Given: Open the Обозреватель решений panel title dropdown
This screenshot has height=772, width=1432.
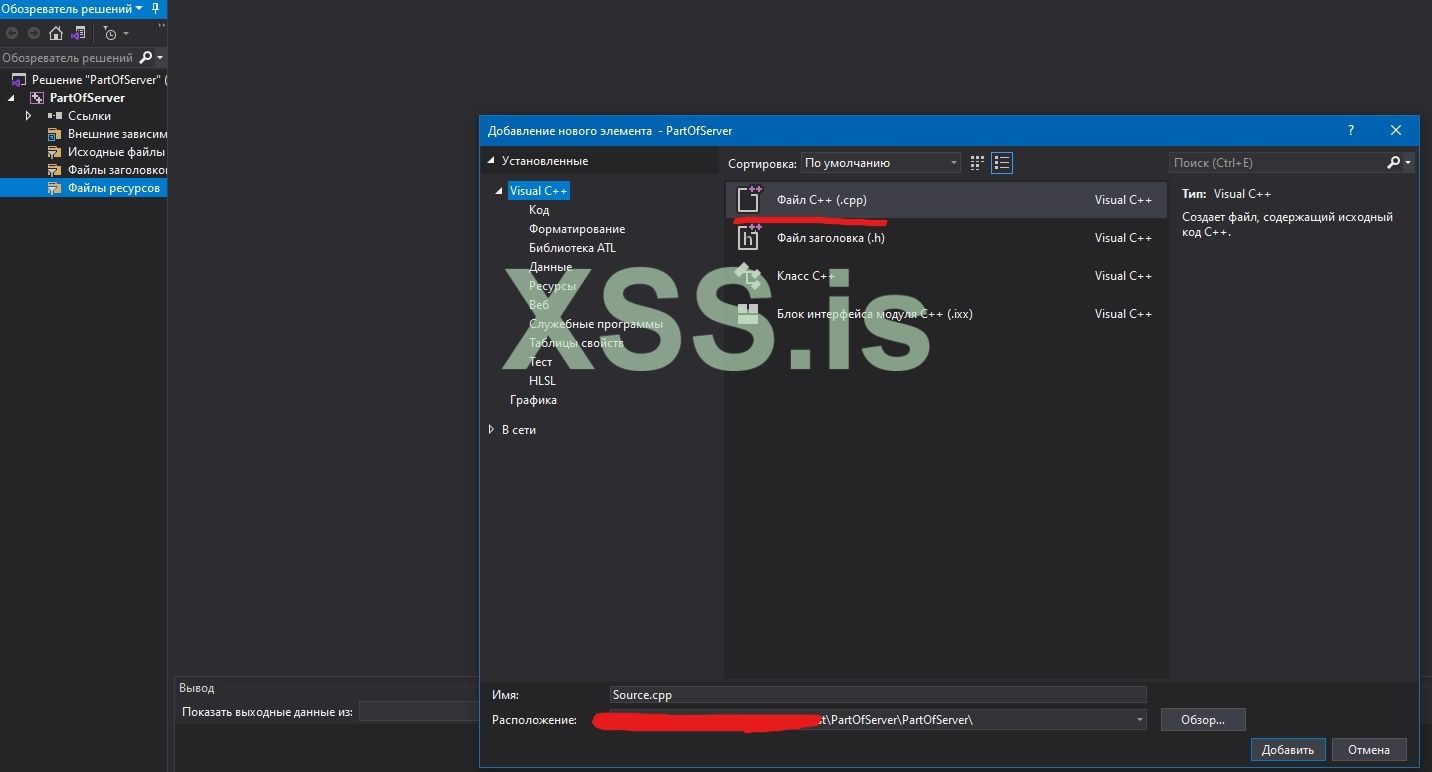Looking at the screenshot, I should point(139,8).
